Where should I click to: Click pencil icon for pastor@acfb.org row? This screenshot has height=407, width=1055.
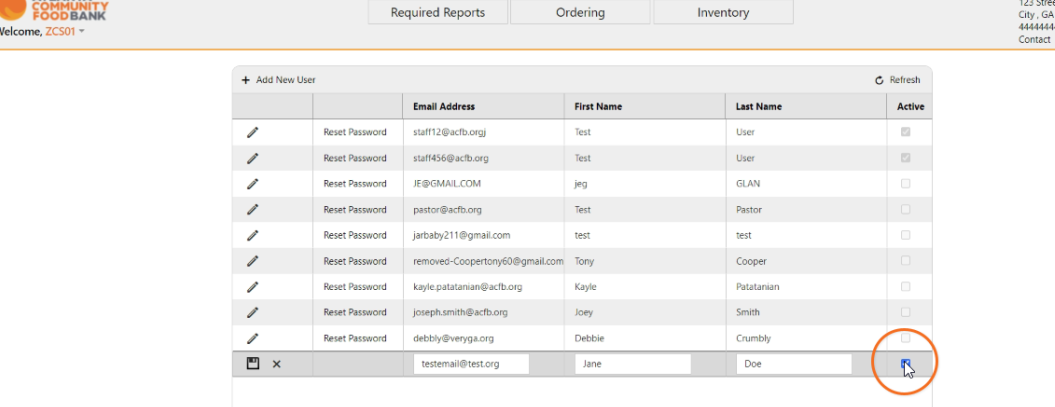[253, 210]
